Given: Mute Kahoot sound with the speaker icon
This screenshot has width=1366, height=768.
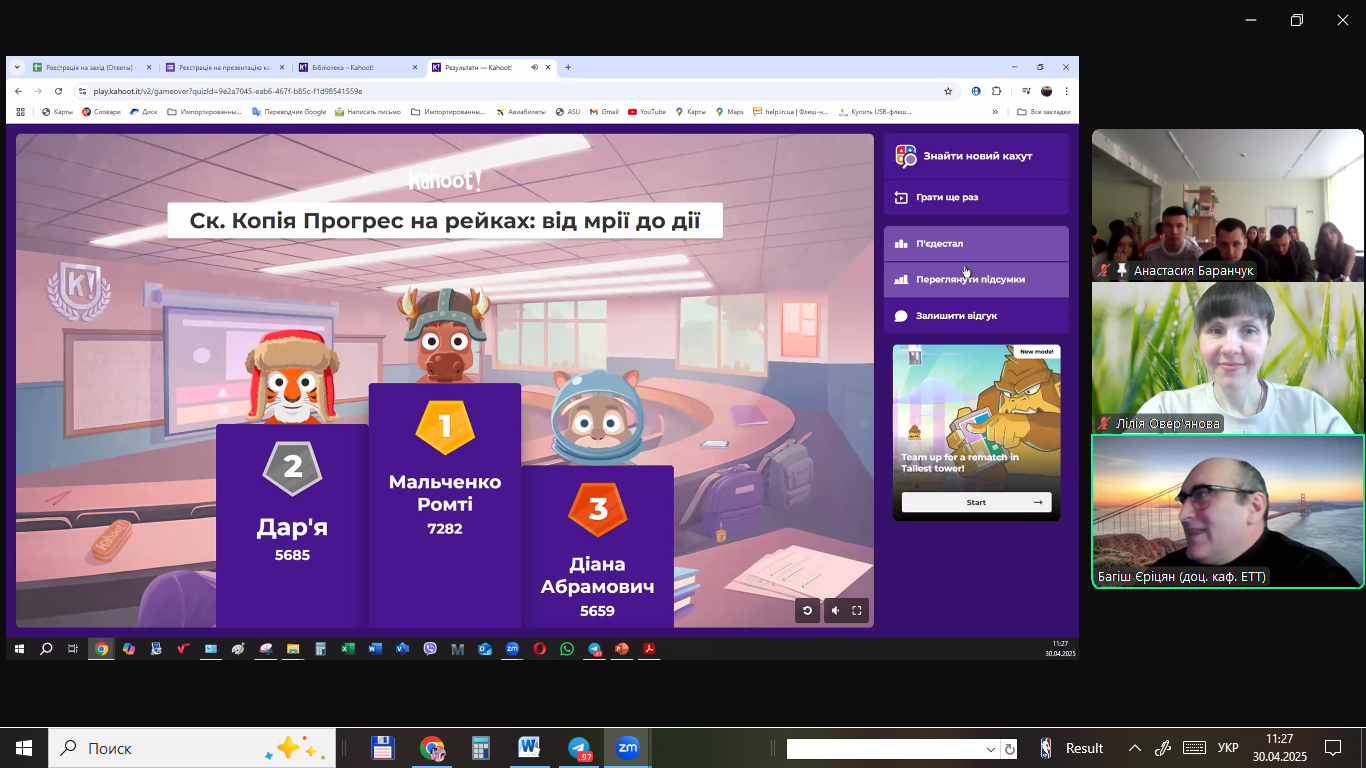Looking at the screenshot, I should click(x=833, y=611).
